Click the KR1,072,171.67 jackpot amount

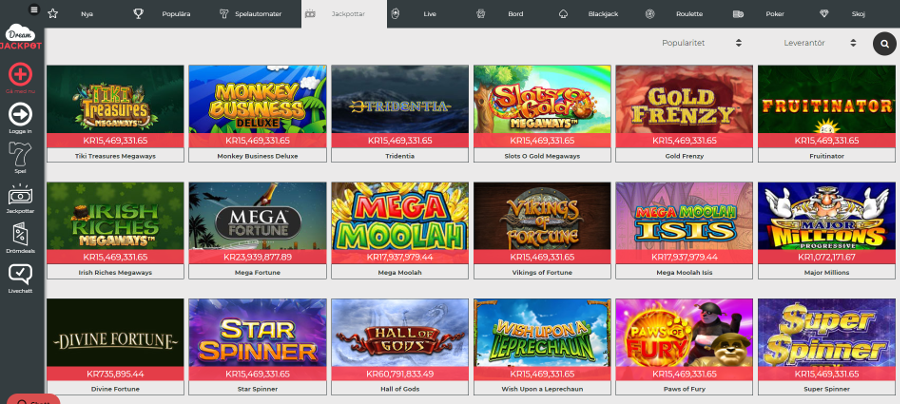click(x=827, y=257)
